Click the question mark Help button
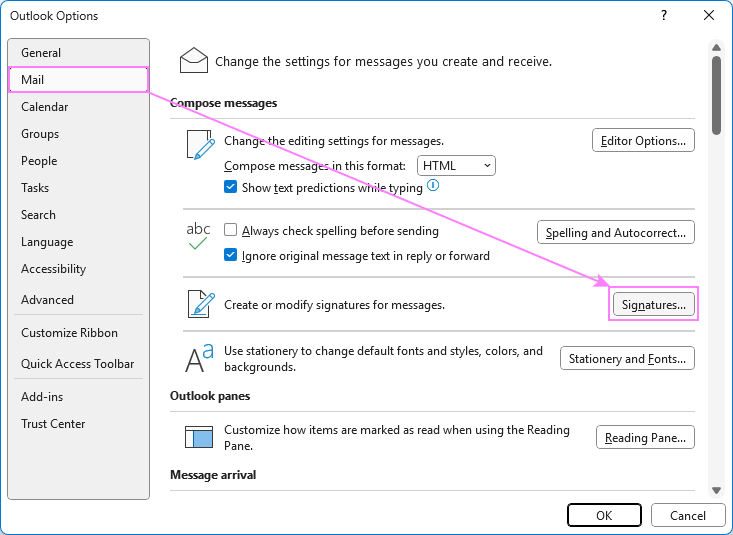The image size is (733, 535). point(664,15)
